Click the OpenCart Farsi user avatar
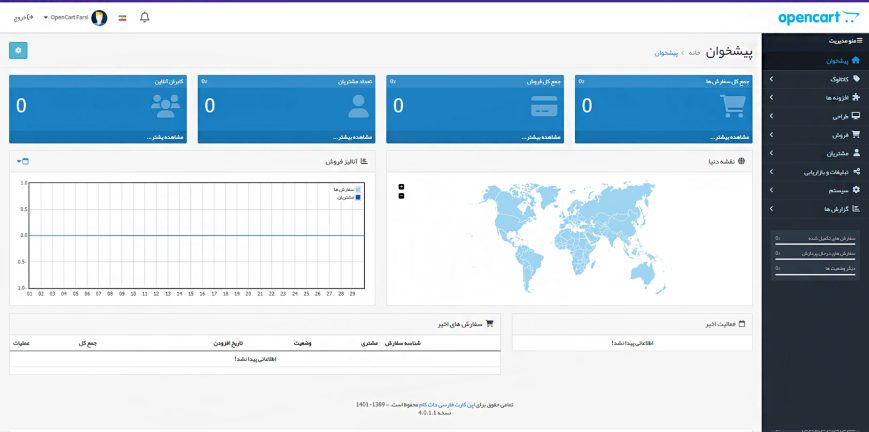 click(99, 18)
